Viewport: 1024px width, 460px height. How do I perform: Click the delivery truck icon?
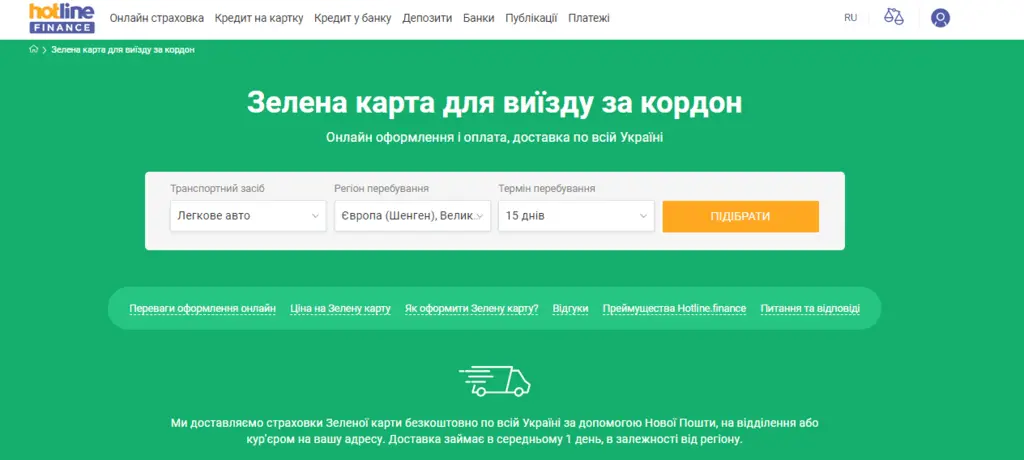tap(494, 380)
